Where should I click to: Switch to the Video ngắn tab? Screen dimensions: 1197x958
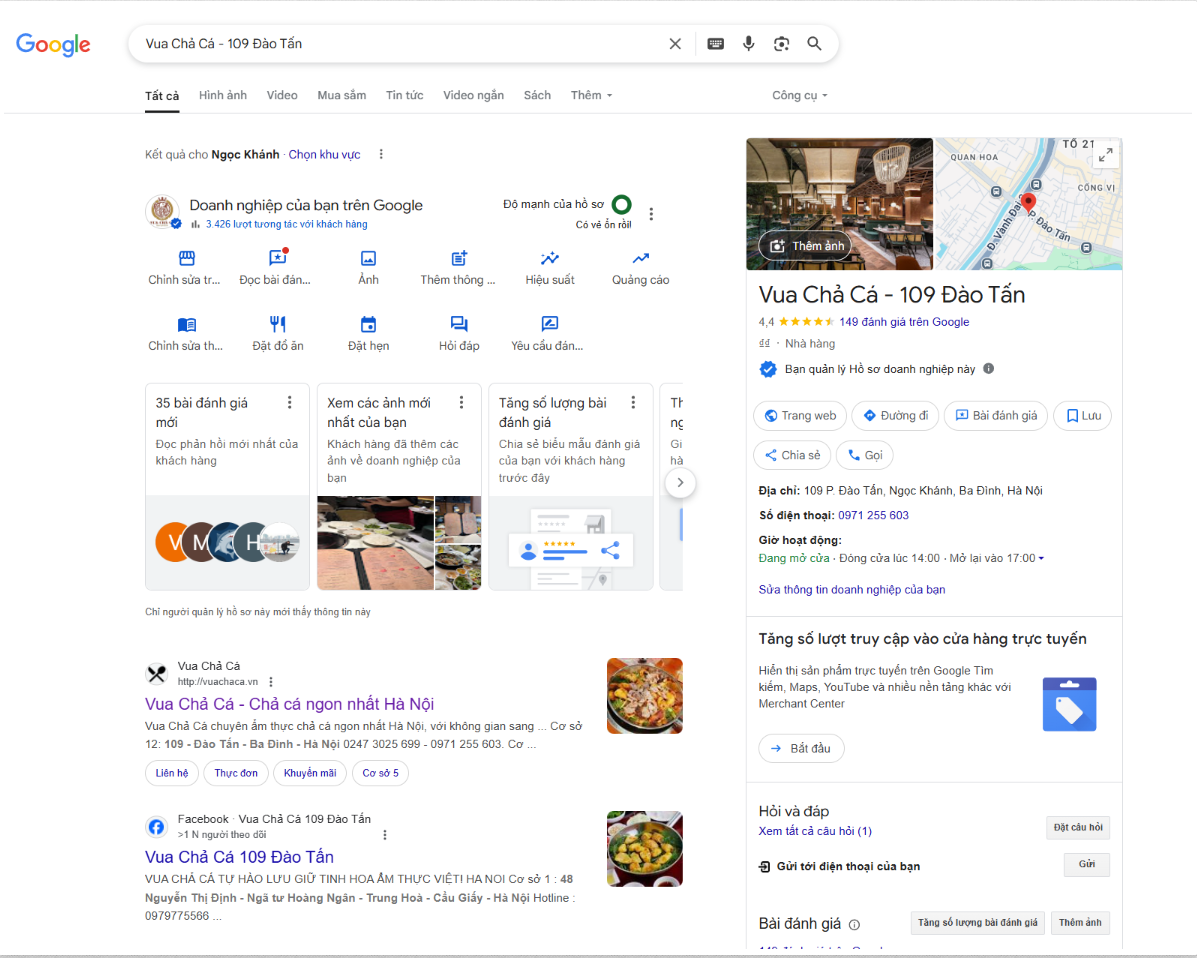point(473,95)
